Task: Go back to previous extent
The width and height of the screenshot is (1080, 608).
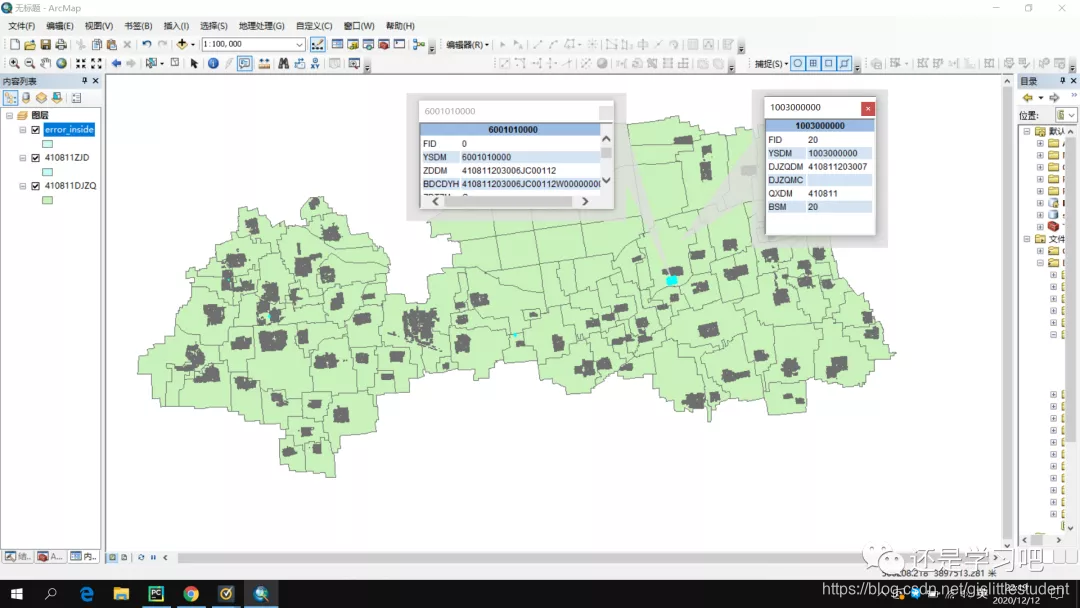Action: [116, 63]
